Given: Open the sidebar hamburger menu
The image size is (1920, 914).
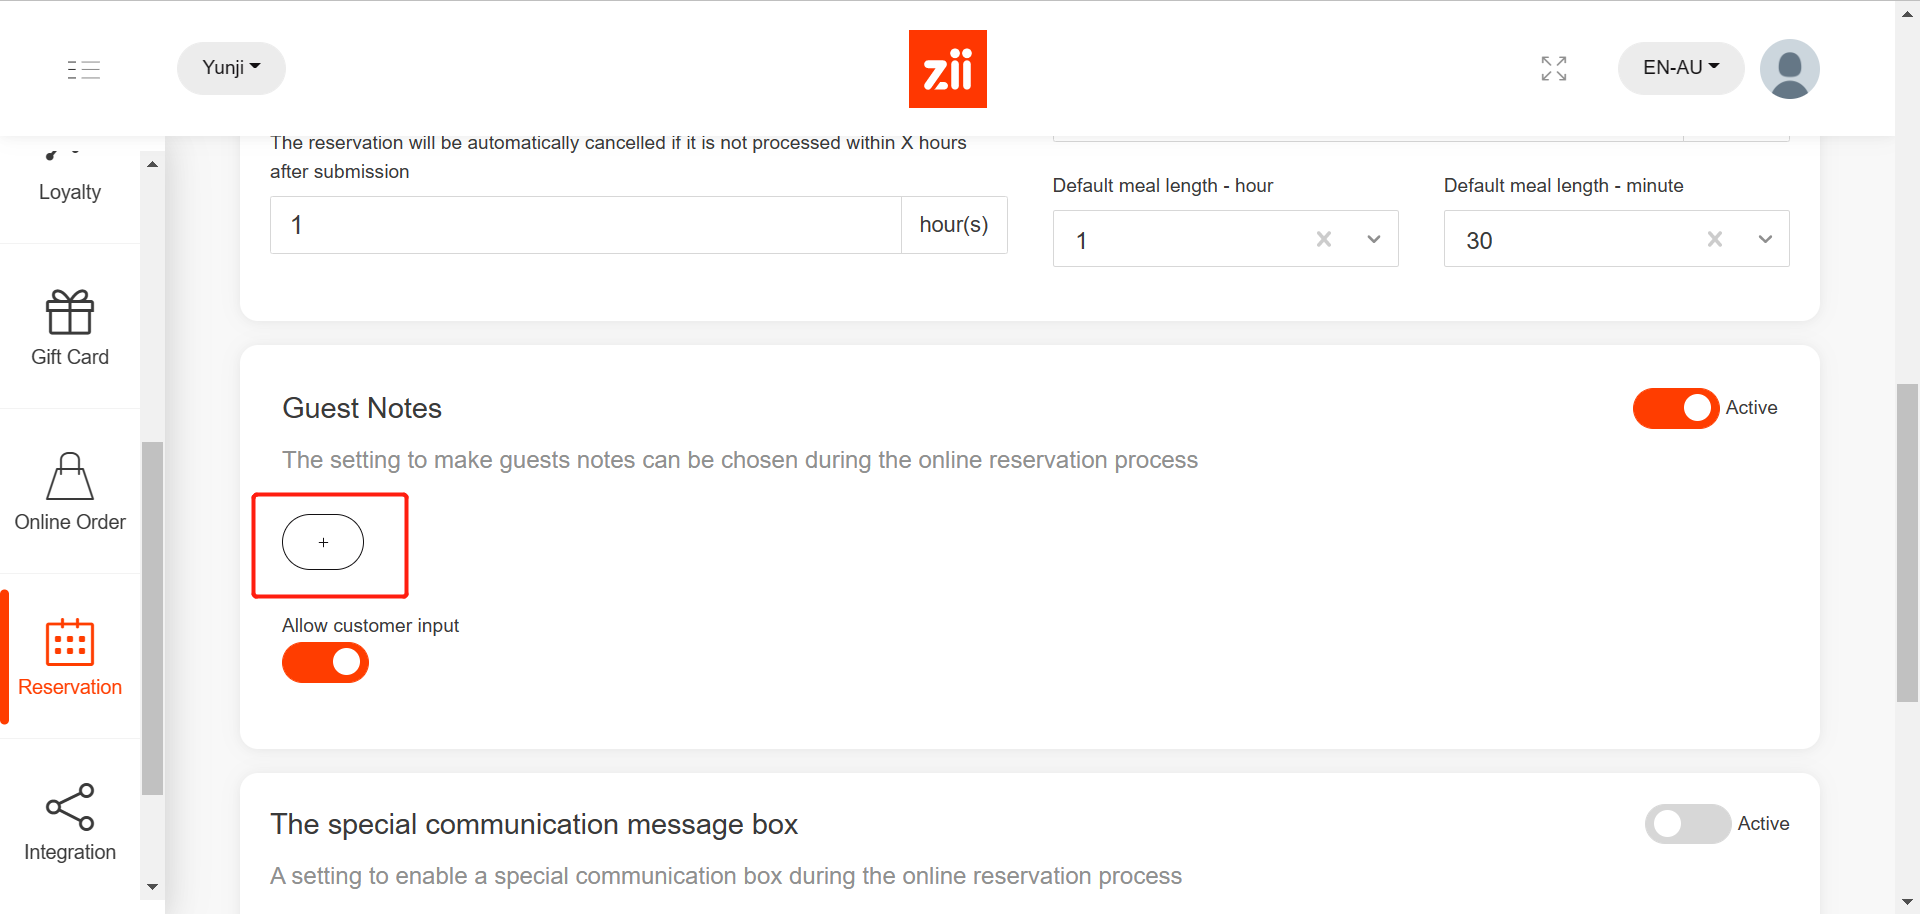Looking at the screenshot, I should [84, 69].
